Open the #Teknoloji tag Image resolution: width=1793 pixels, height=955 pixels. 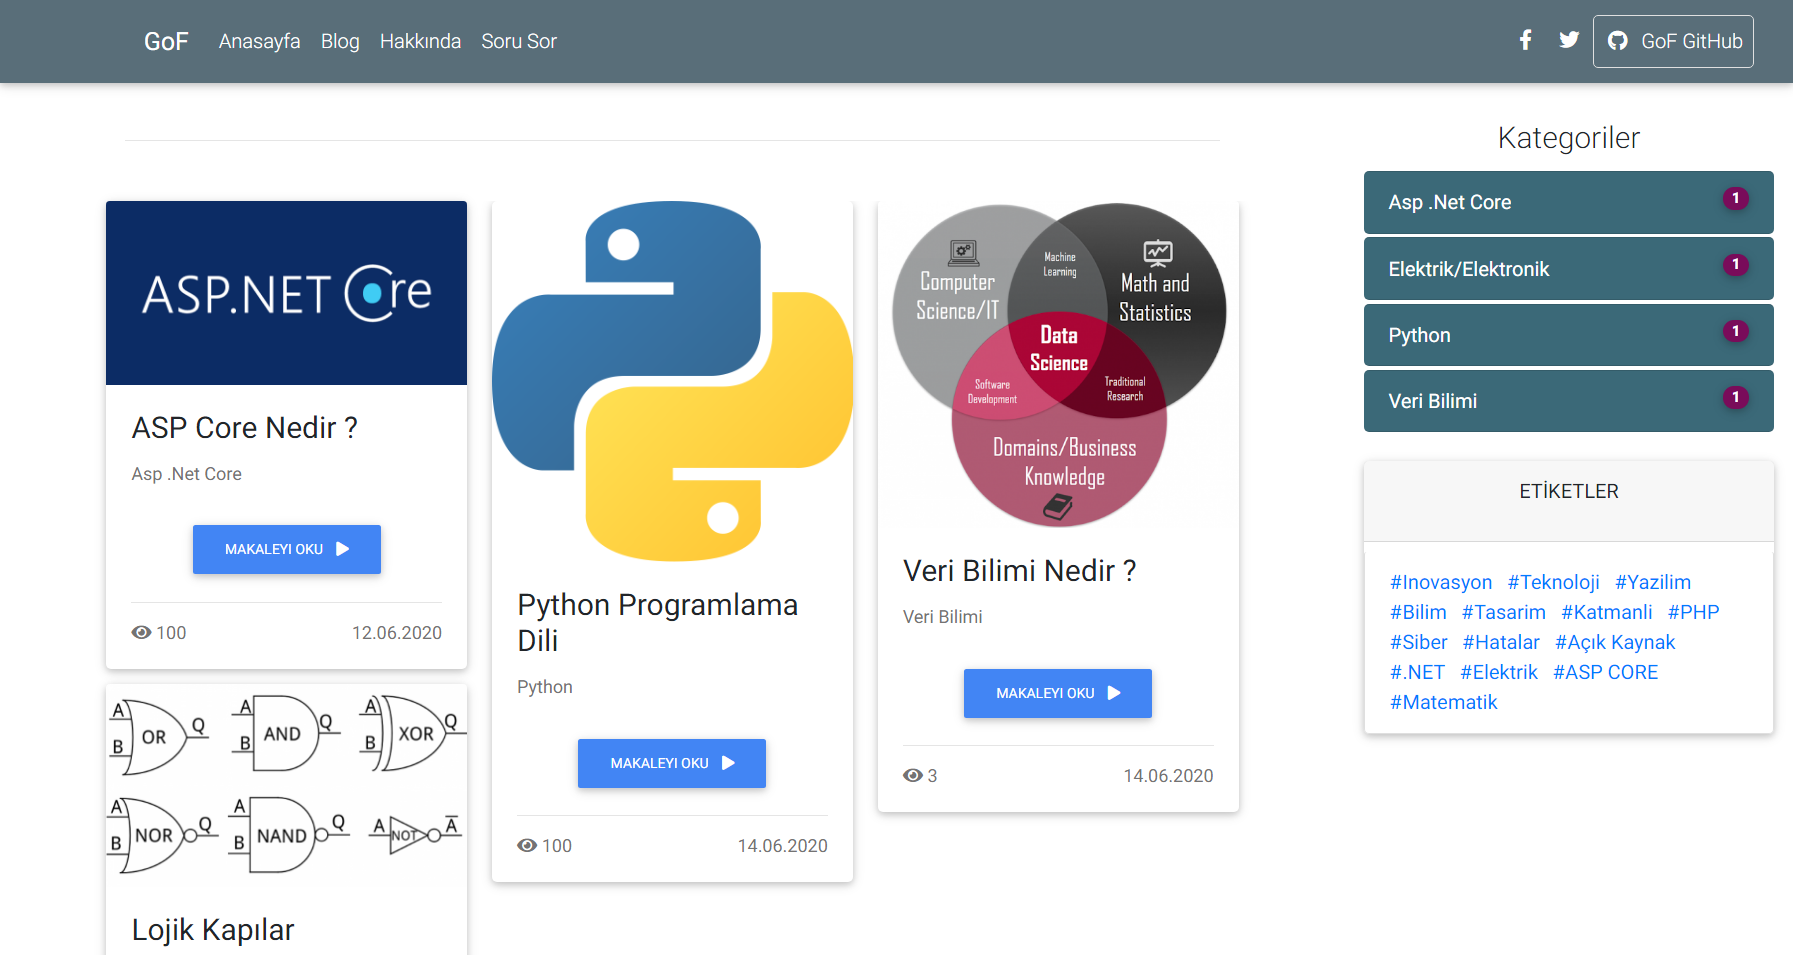pos(1554,582)
